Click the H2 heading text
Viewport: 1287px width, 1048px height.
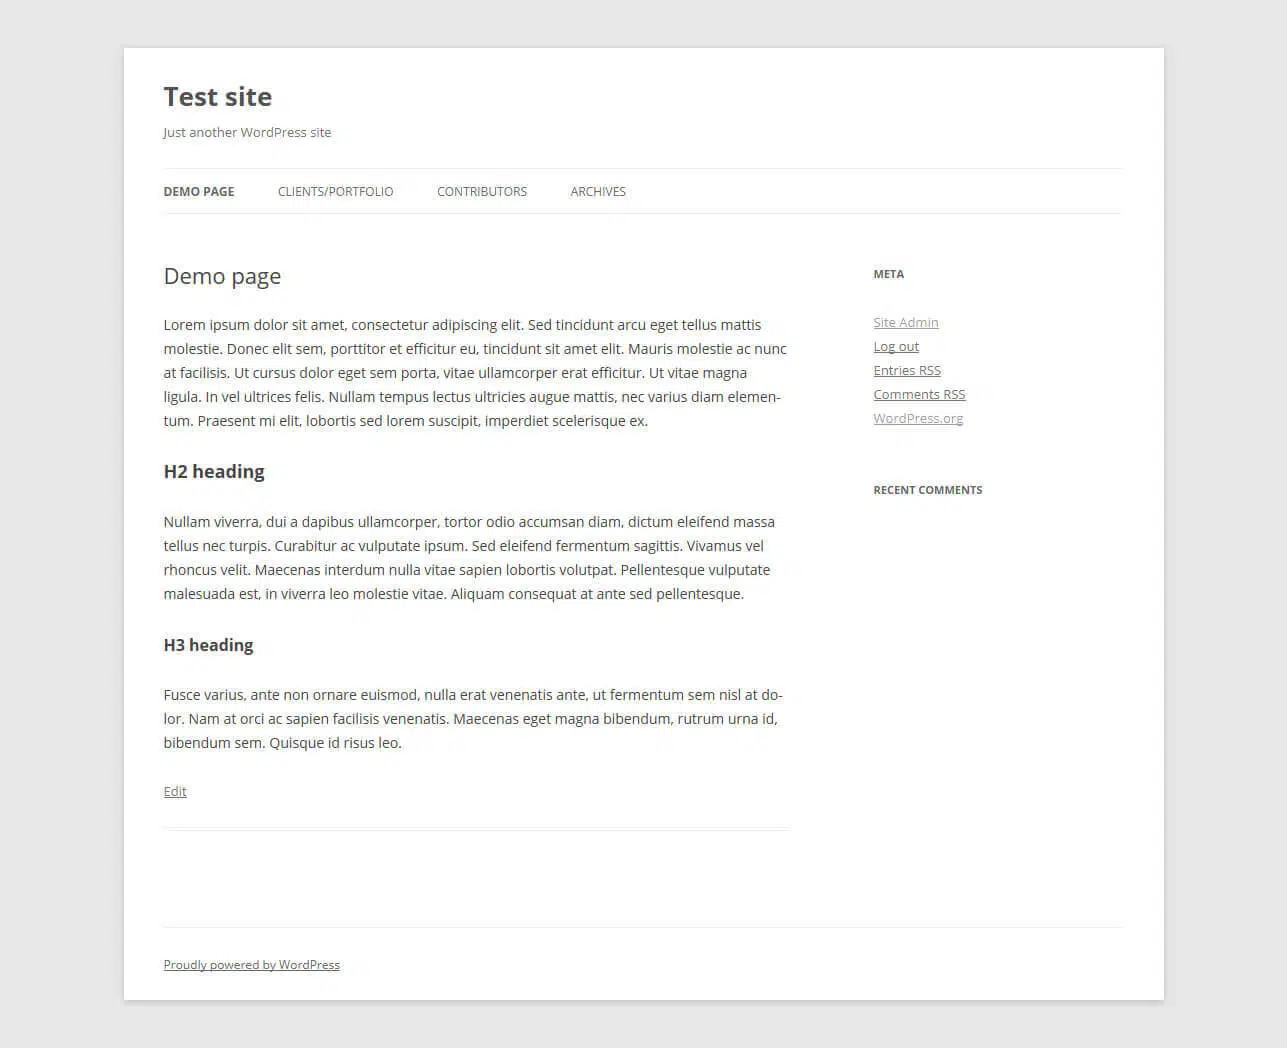tap(214, 472)
